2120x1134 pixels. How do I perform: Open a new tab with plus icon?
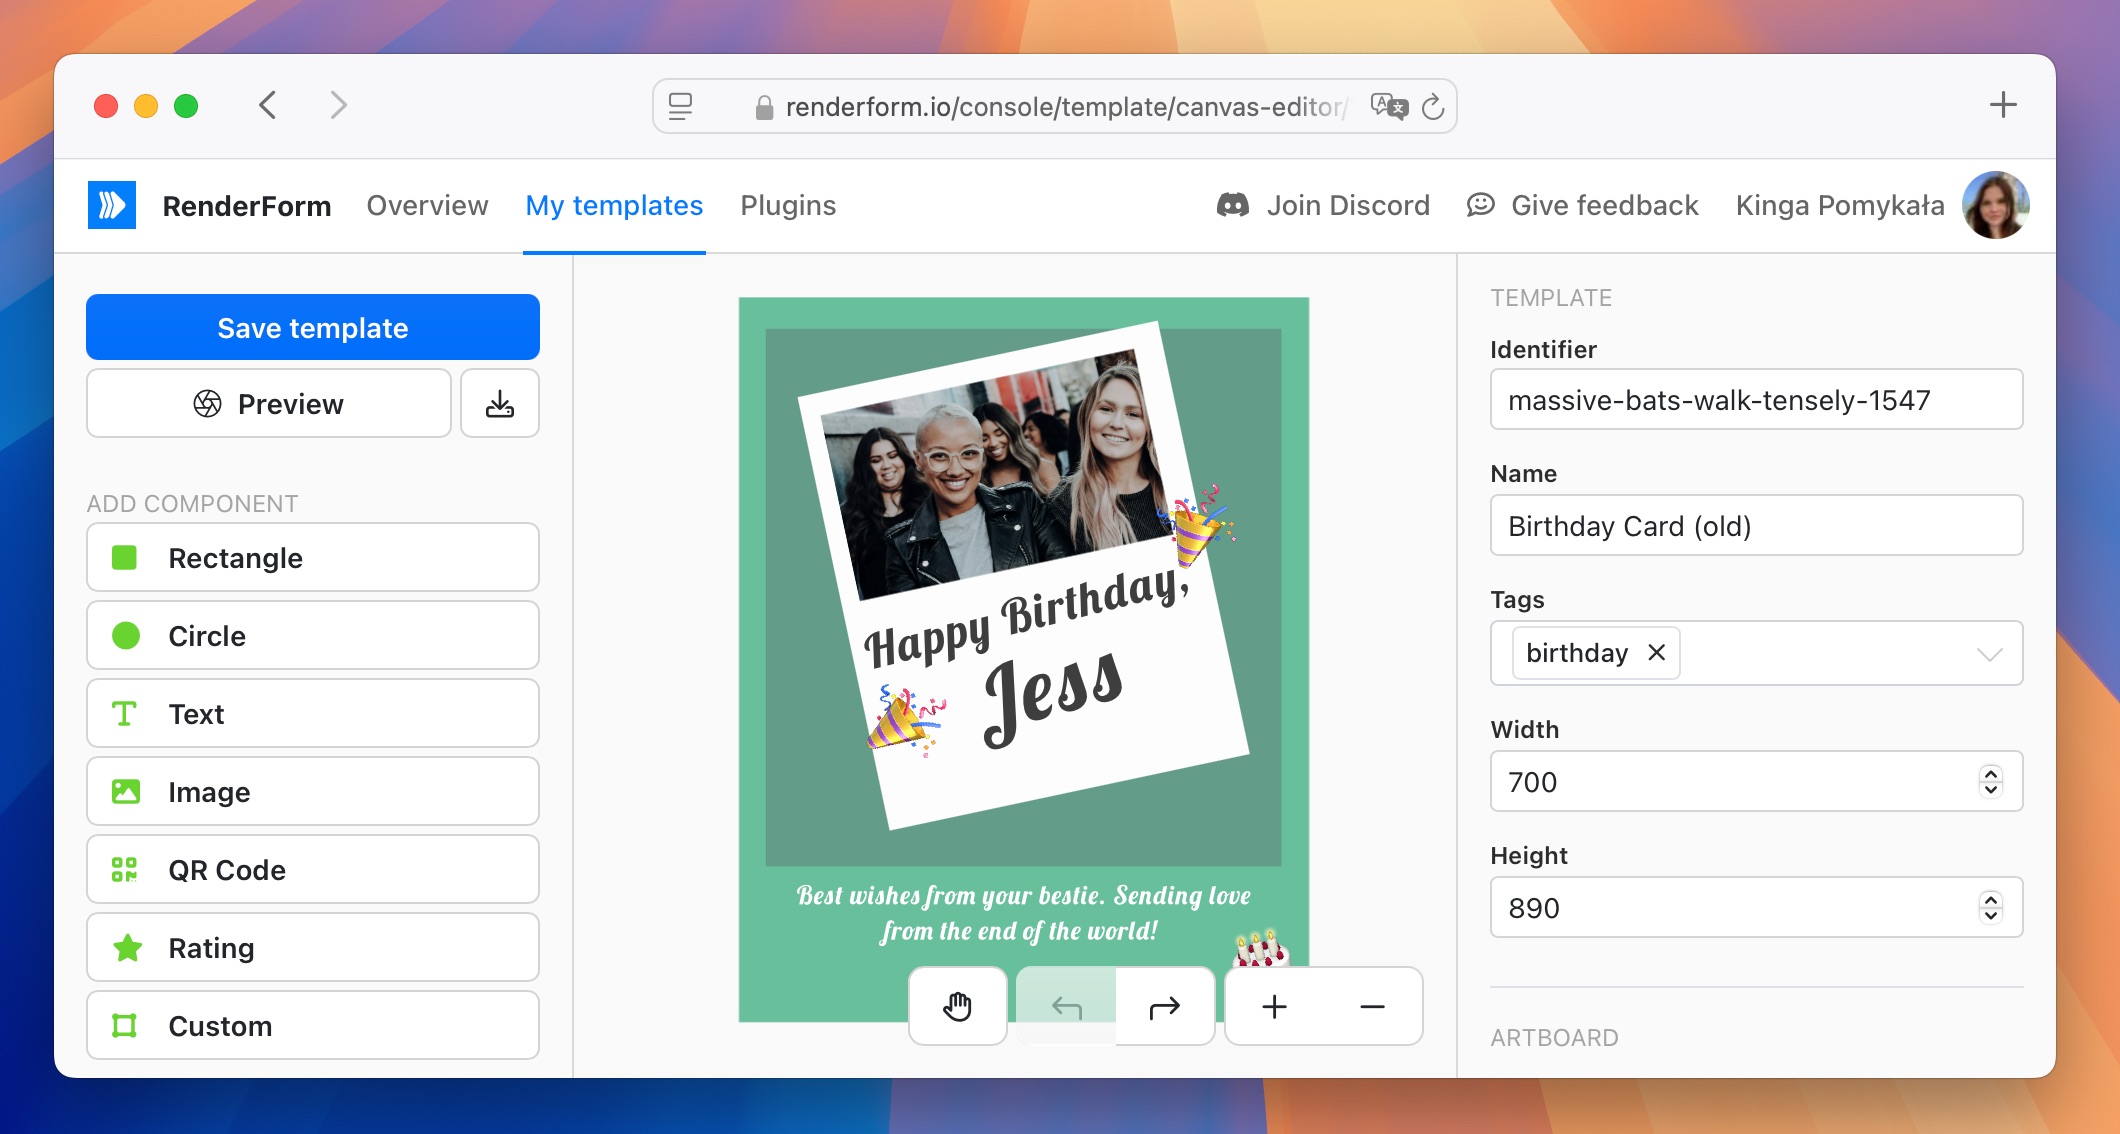point(2003,105)
